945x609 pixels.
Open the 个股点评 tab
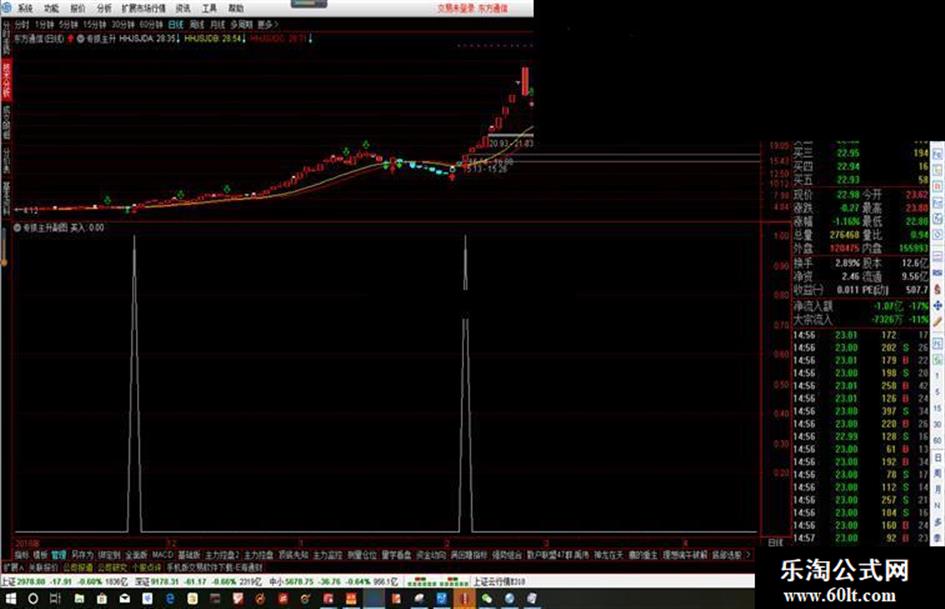[x=147, y=568]
